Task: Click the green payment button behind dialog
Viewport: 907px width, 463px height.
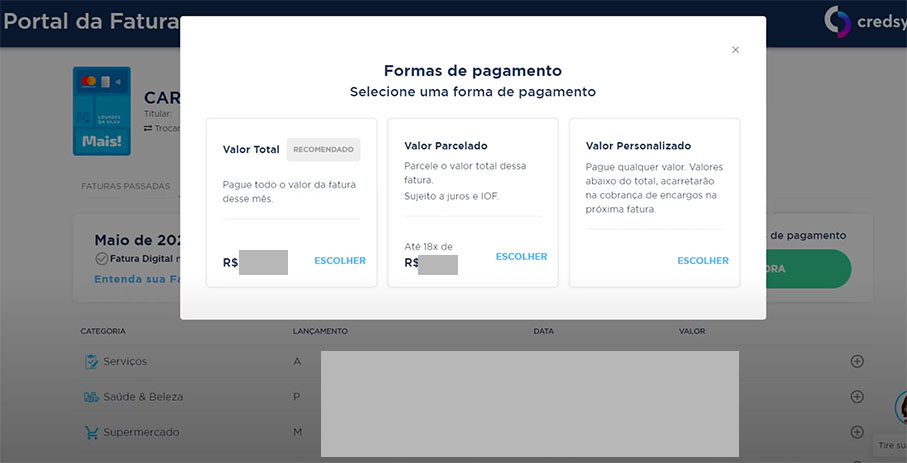Action: [809, 269]
